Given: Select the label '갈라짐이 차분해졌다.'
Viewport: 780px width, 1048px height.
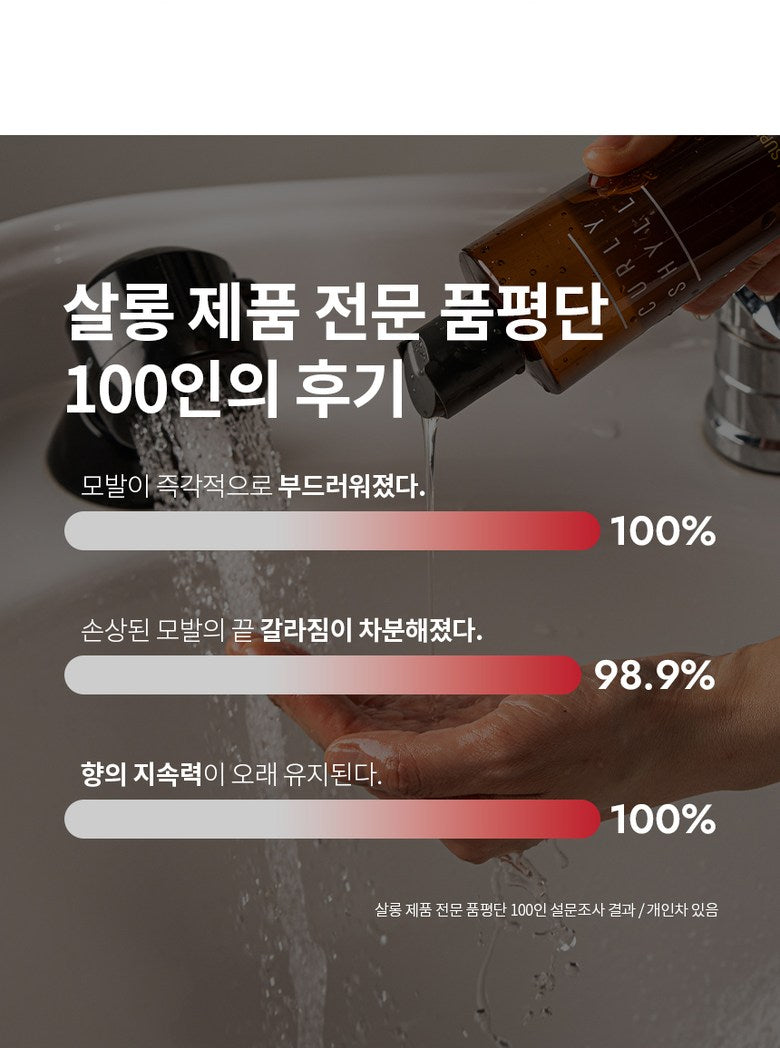Looking at the screenshot, I should [371, 632].
